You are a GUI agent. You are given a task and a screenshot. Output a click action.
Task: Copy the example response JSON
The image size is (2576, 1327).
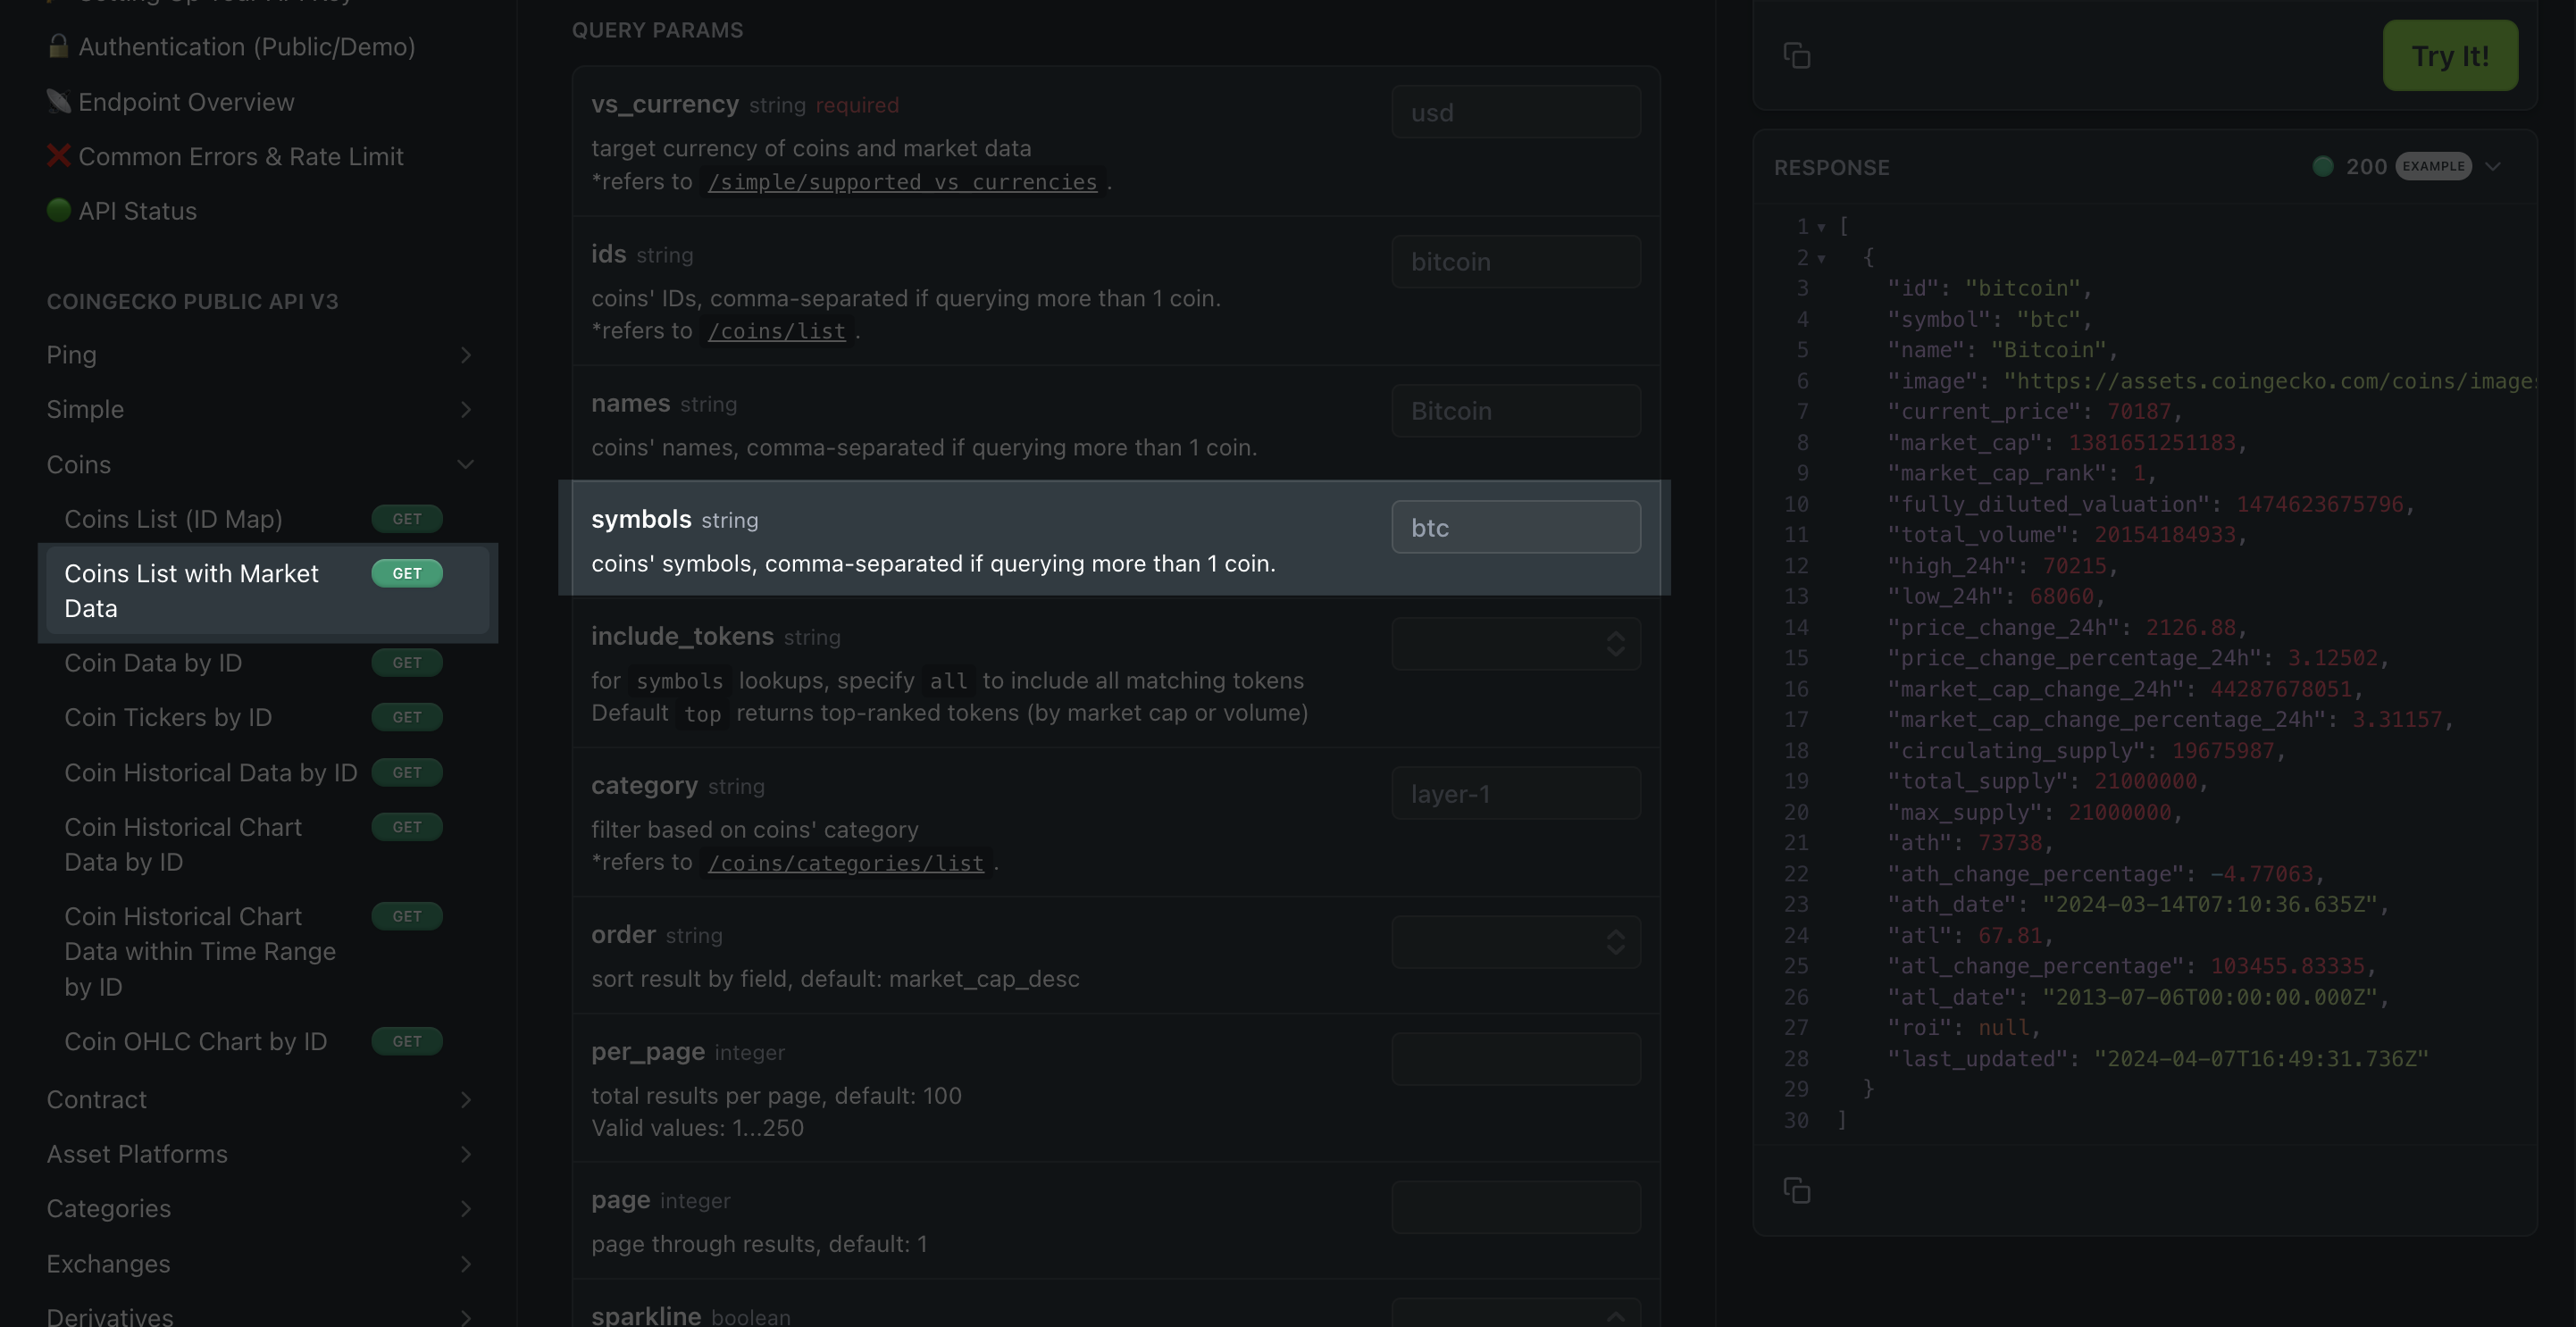click(x=1797, y=1190)
